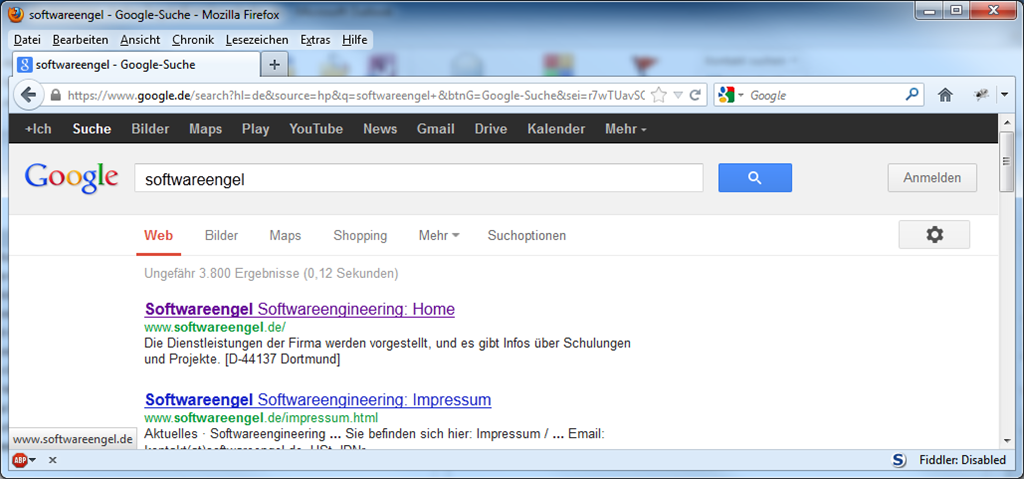Open YouTube in the Google bar

(x=316, y=129)
